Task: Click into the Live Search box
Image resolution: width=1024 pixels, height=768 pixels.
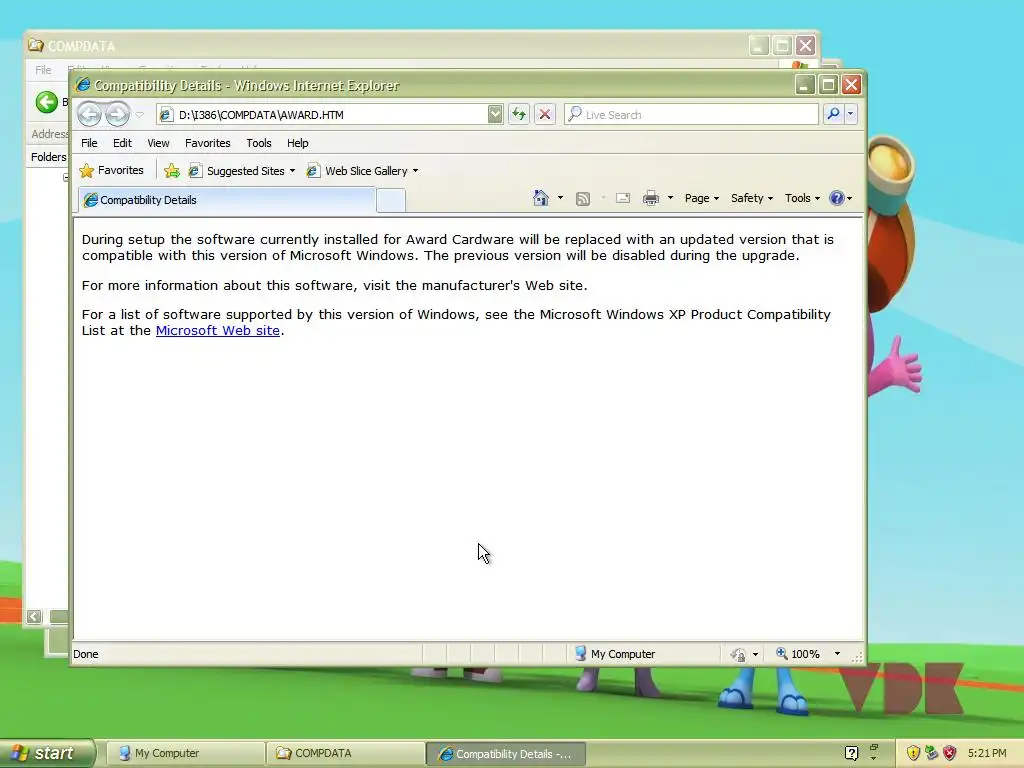Action: [x=691, y=115]
